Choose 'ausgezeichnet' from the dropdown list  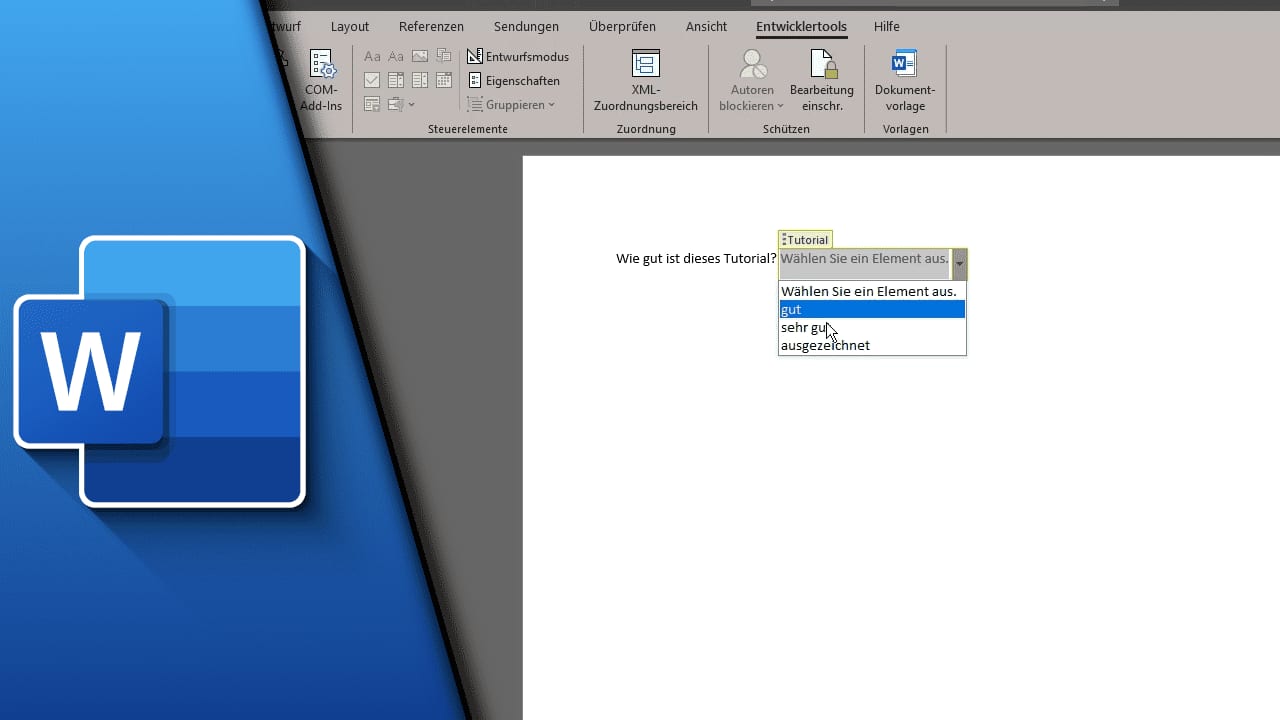coord(872,345)
